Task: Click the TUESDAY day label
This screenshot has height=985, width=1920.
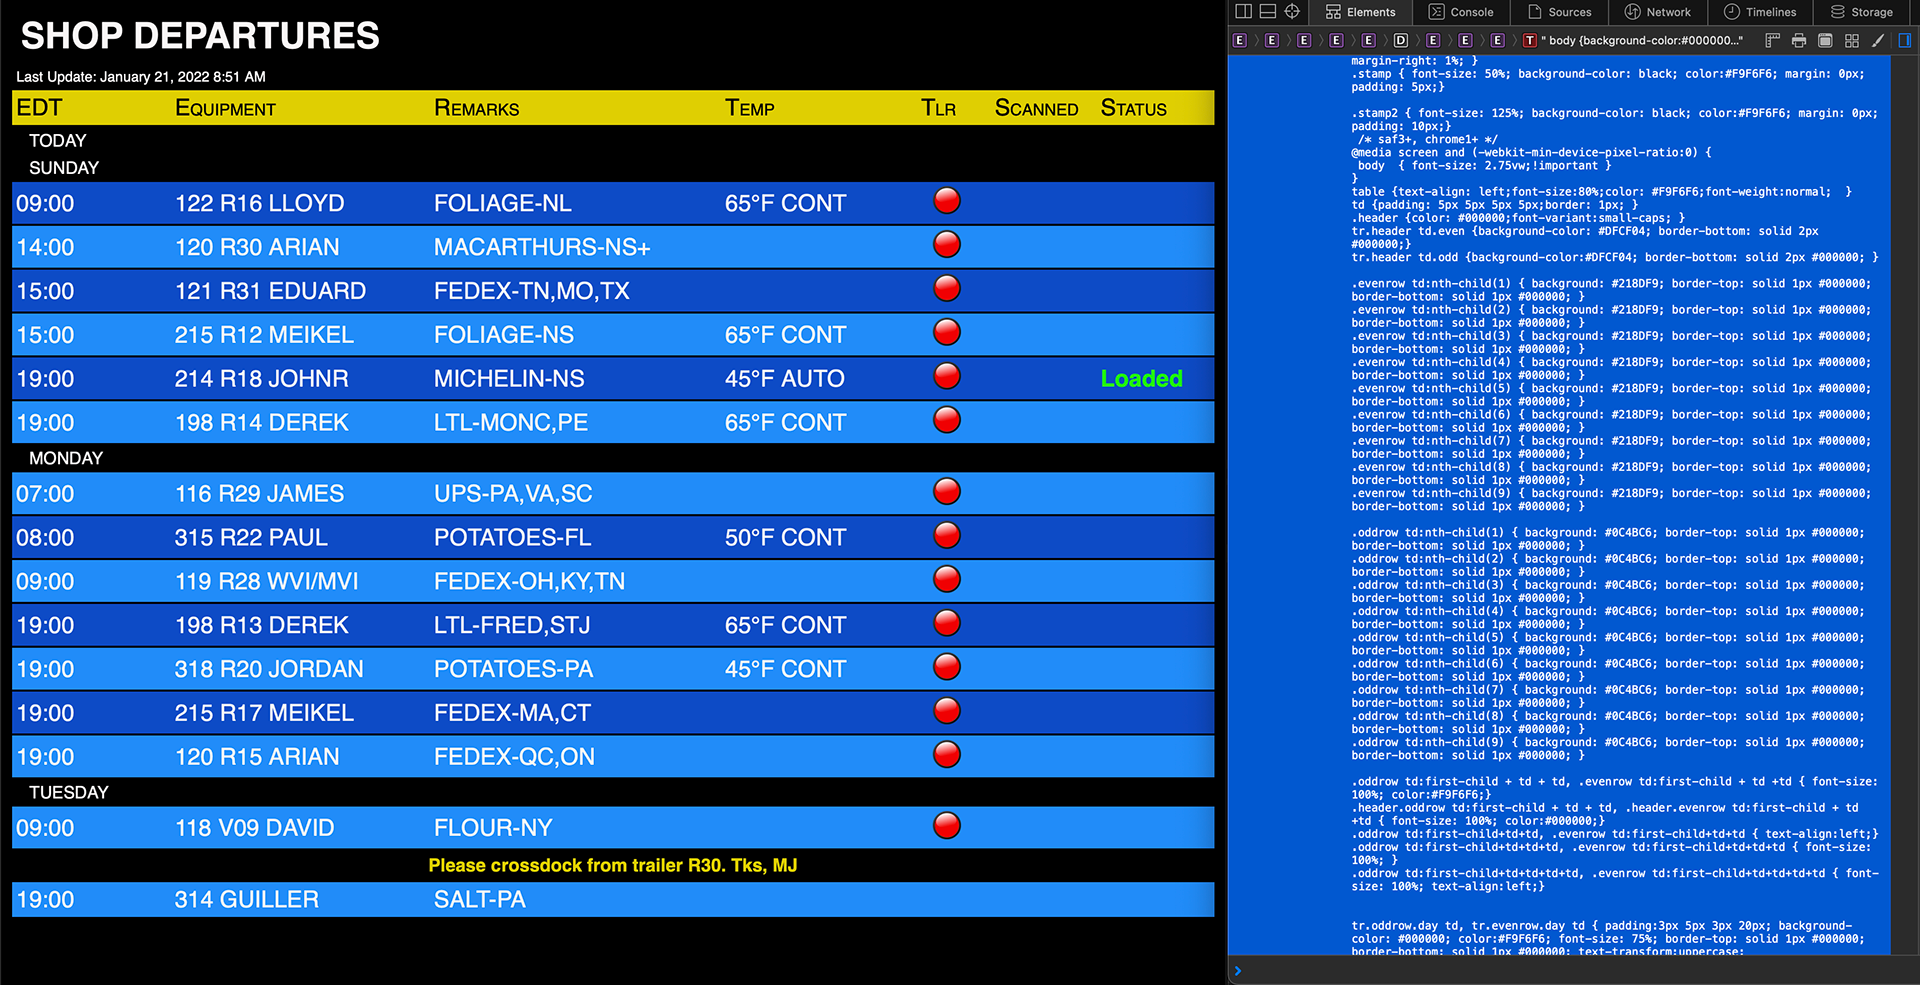Action: (x=69, y=792)
